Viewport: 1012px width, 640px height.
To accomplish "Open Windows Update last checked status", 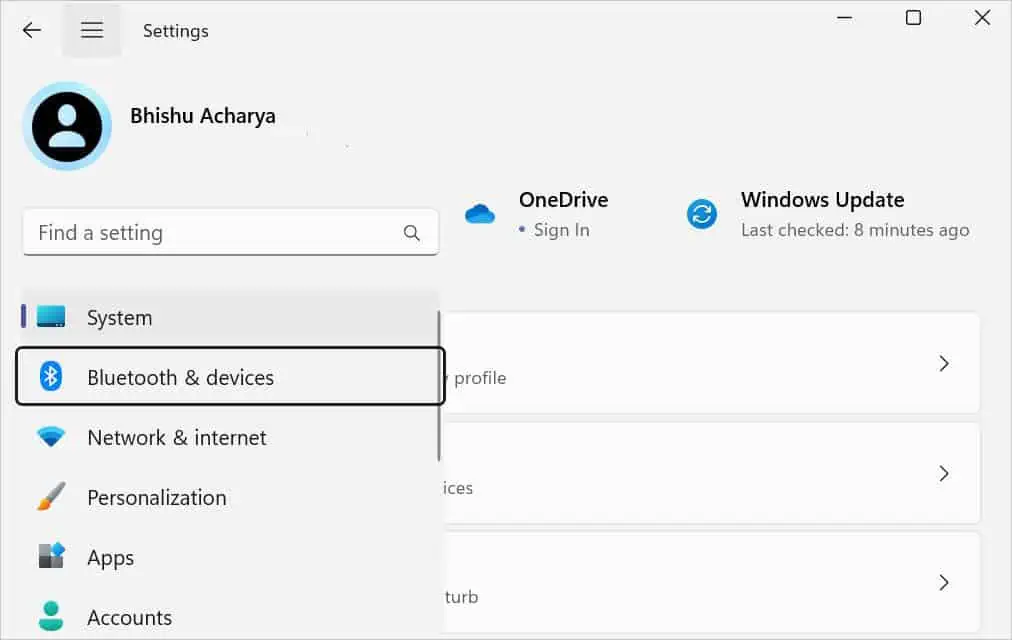I will pyautogui.click(x=854, y=230).
